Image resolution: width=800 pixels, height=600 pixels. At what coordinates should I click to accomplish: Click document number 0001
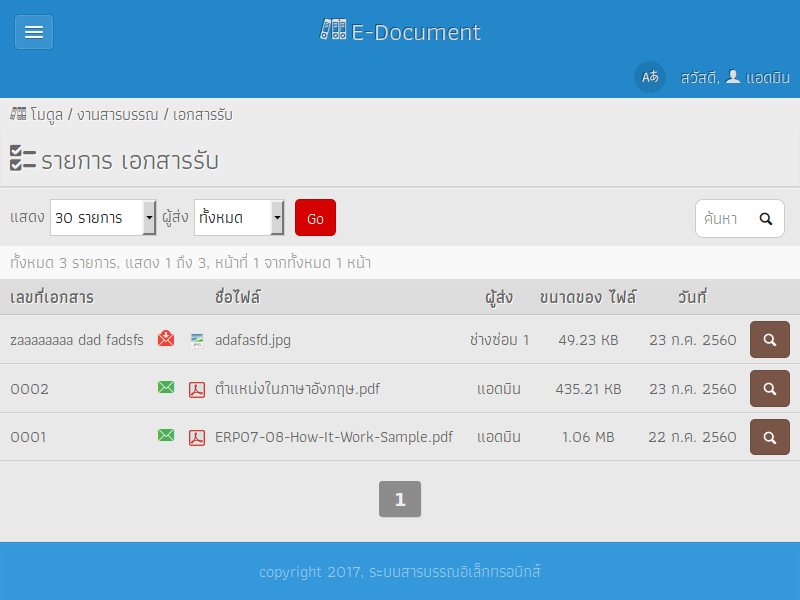tap(29, 437)
